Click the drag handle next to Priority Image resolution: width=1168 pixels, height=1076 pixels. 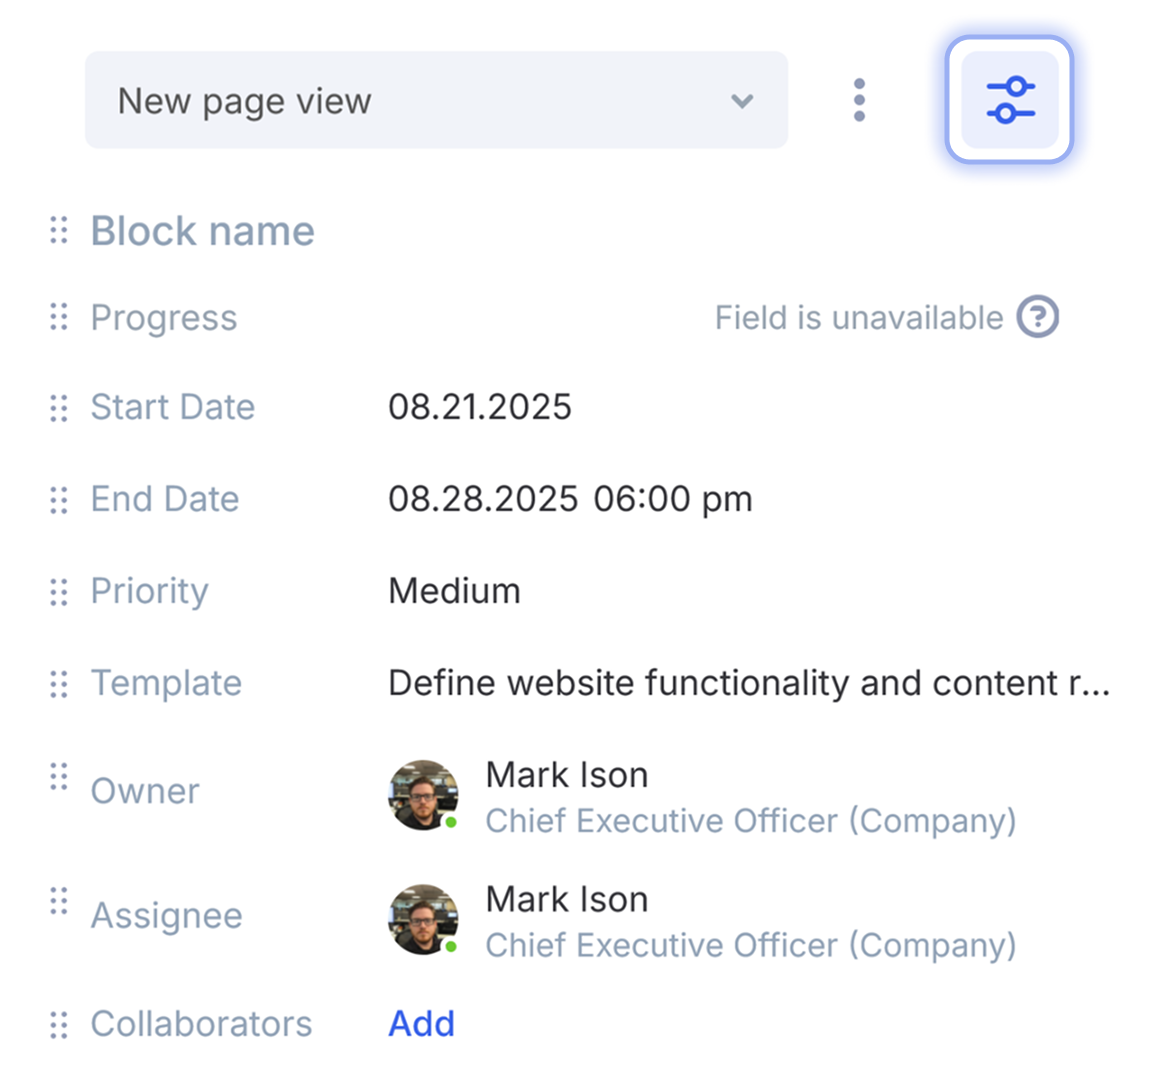pyautogui.click(x=59, y=591)
